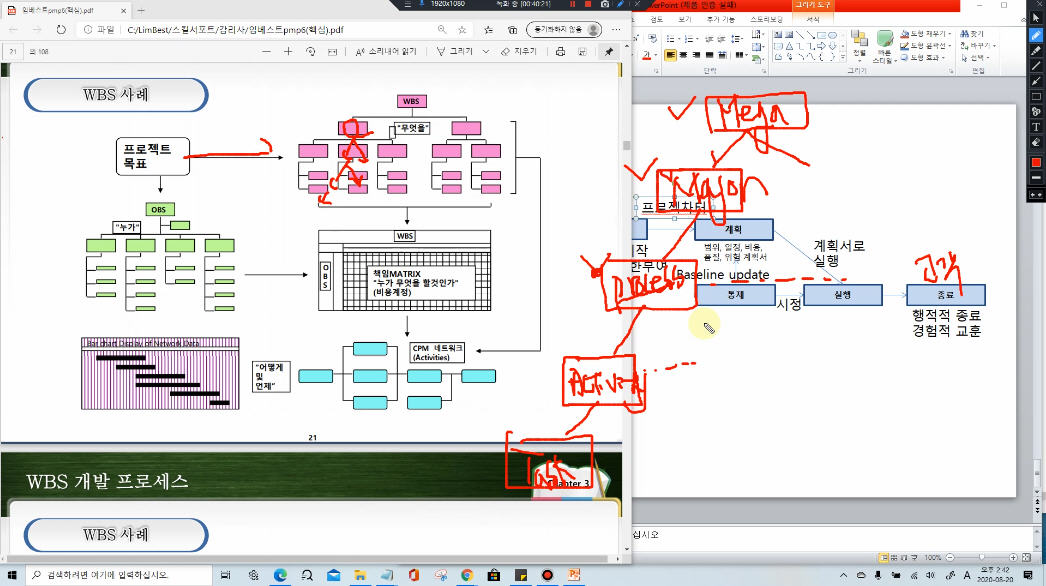1046x586 pixels.
Task: Open Edge settings and more menu
Action: [x=616, y=29]
